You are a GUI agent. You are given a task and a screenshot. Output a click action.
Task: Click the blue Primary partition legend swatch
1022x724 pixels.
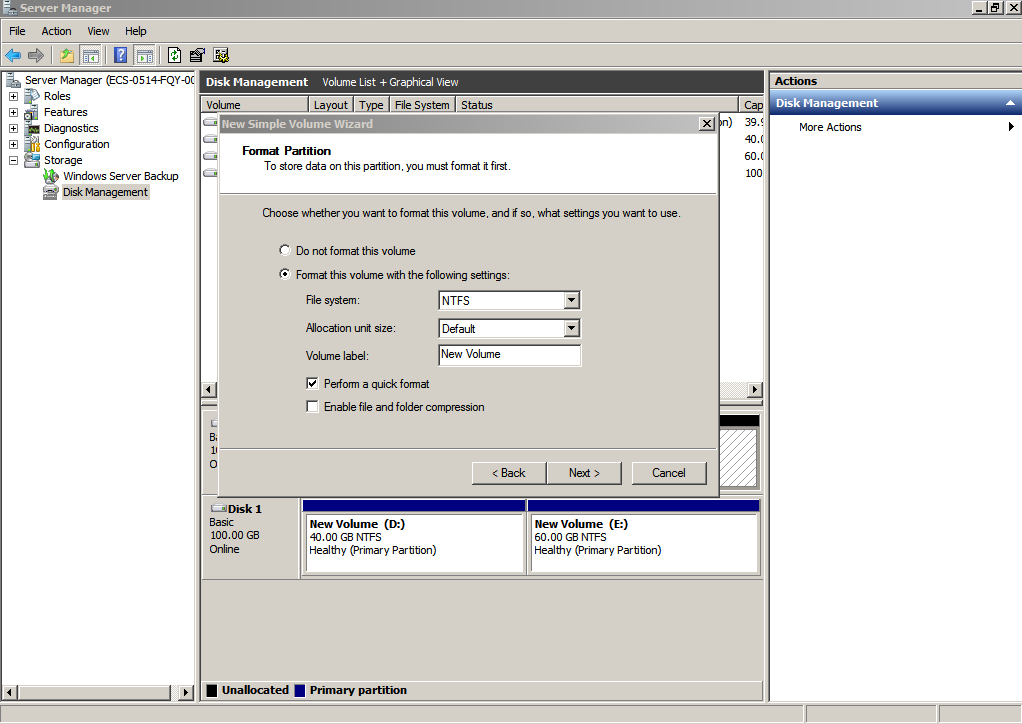coord(300,691)
